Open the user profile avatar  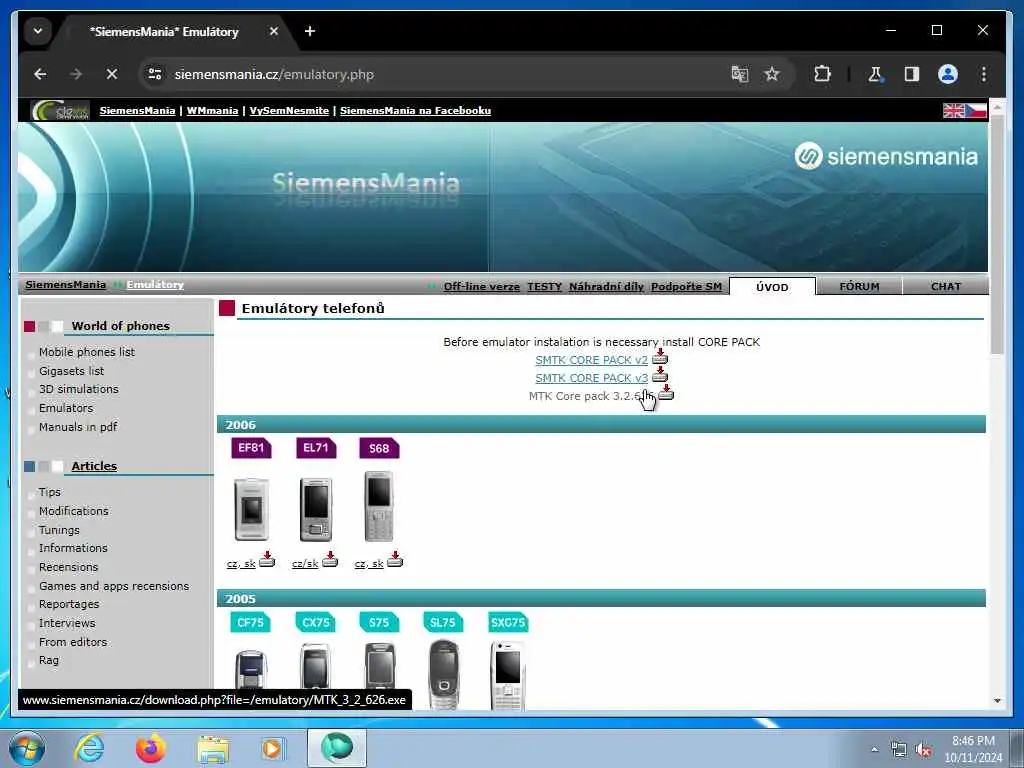[948, 74]
